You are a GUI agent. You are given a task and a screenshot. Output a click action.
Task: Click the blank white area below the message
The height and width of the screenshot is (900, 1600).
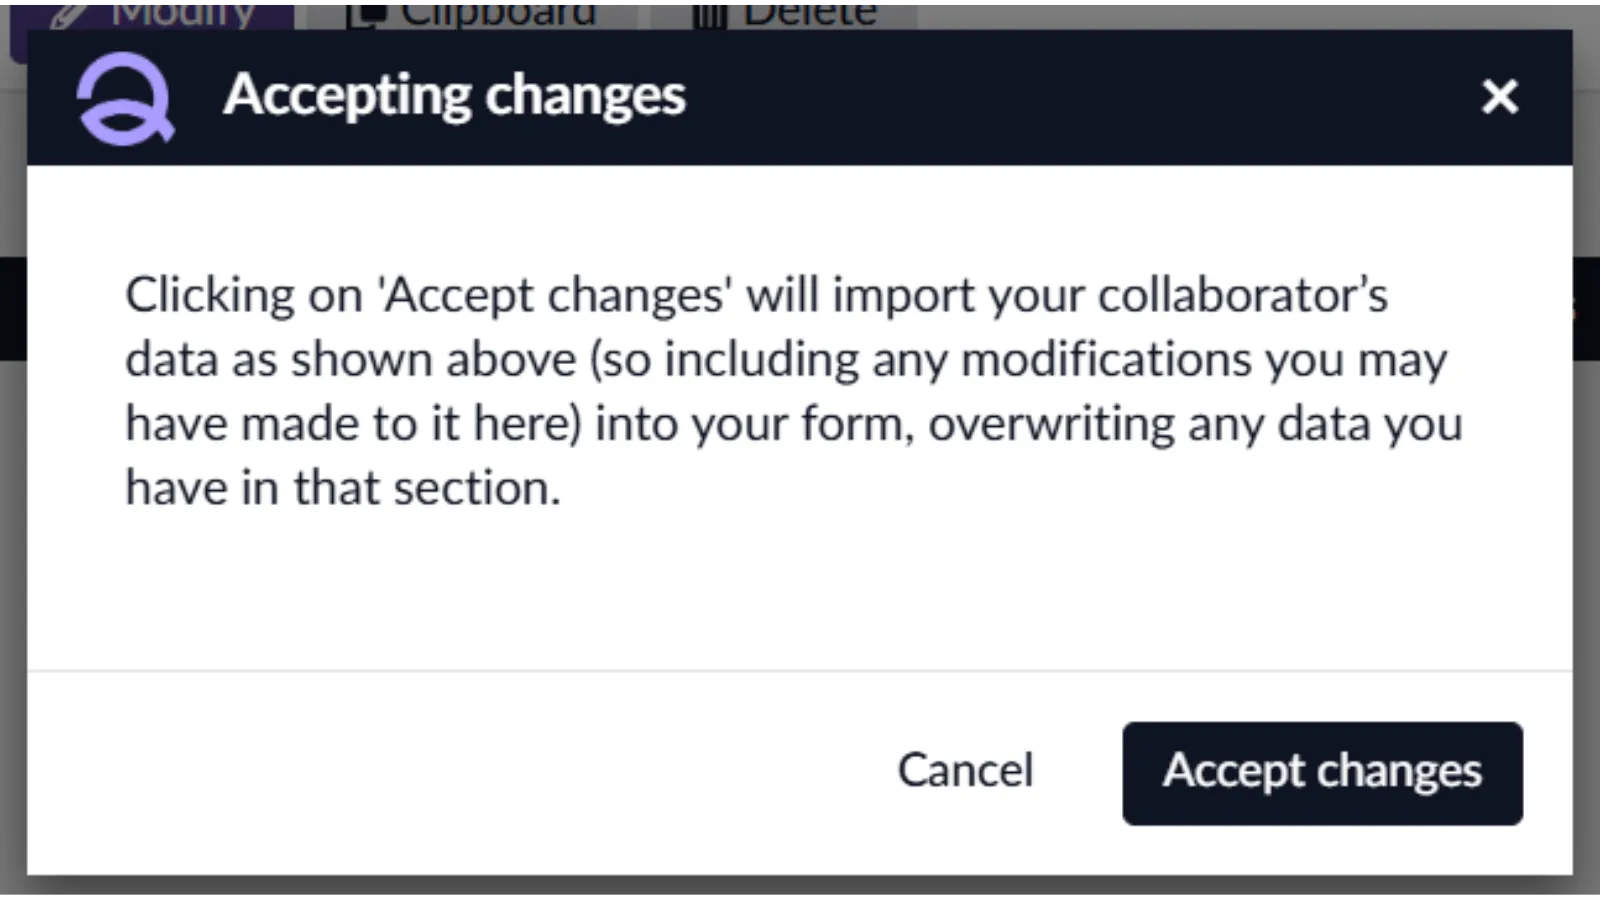click(x=800, y=590)
